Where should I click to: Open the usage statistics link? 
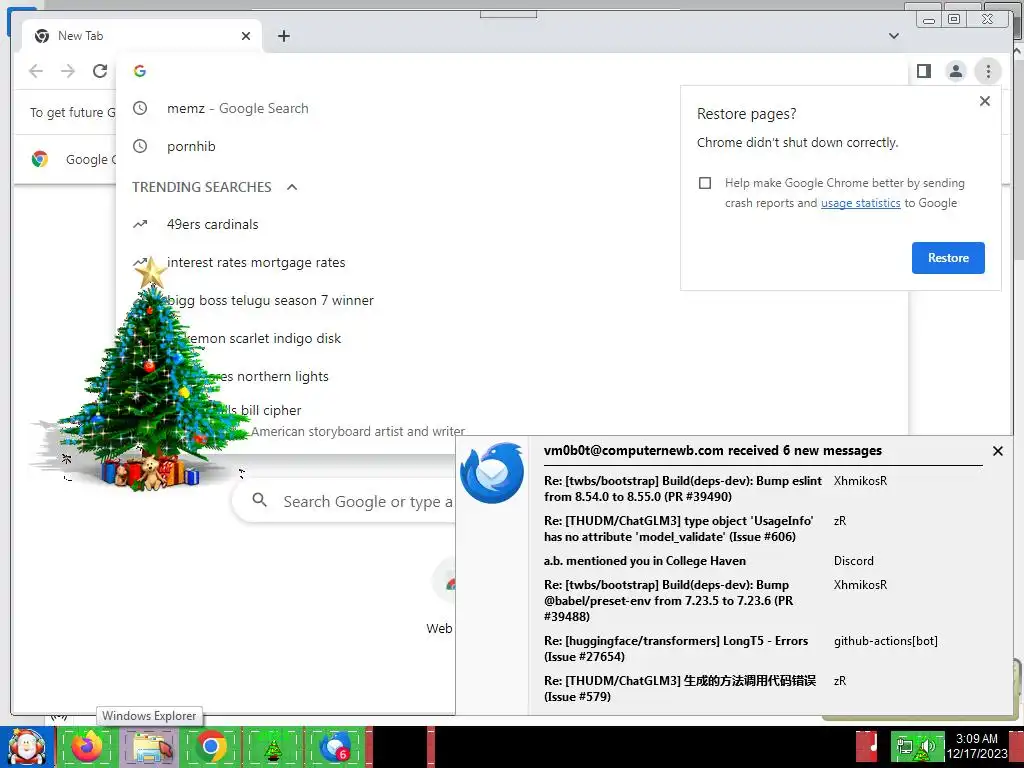click(860, 203)
